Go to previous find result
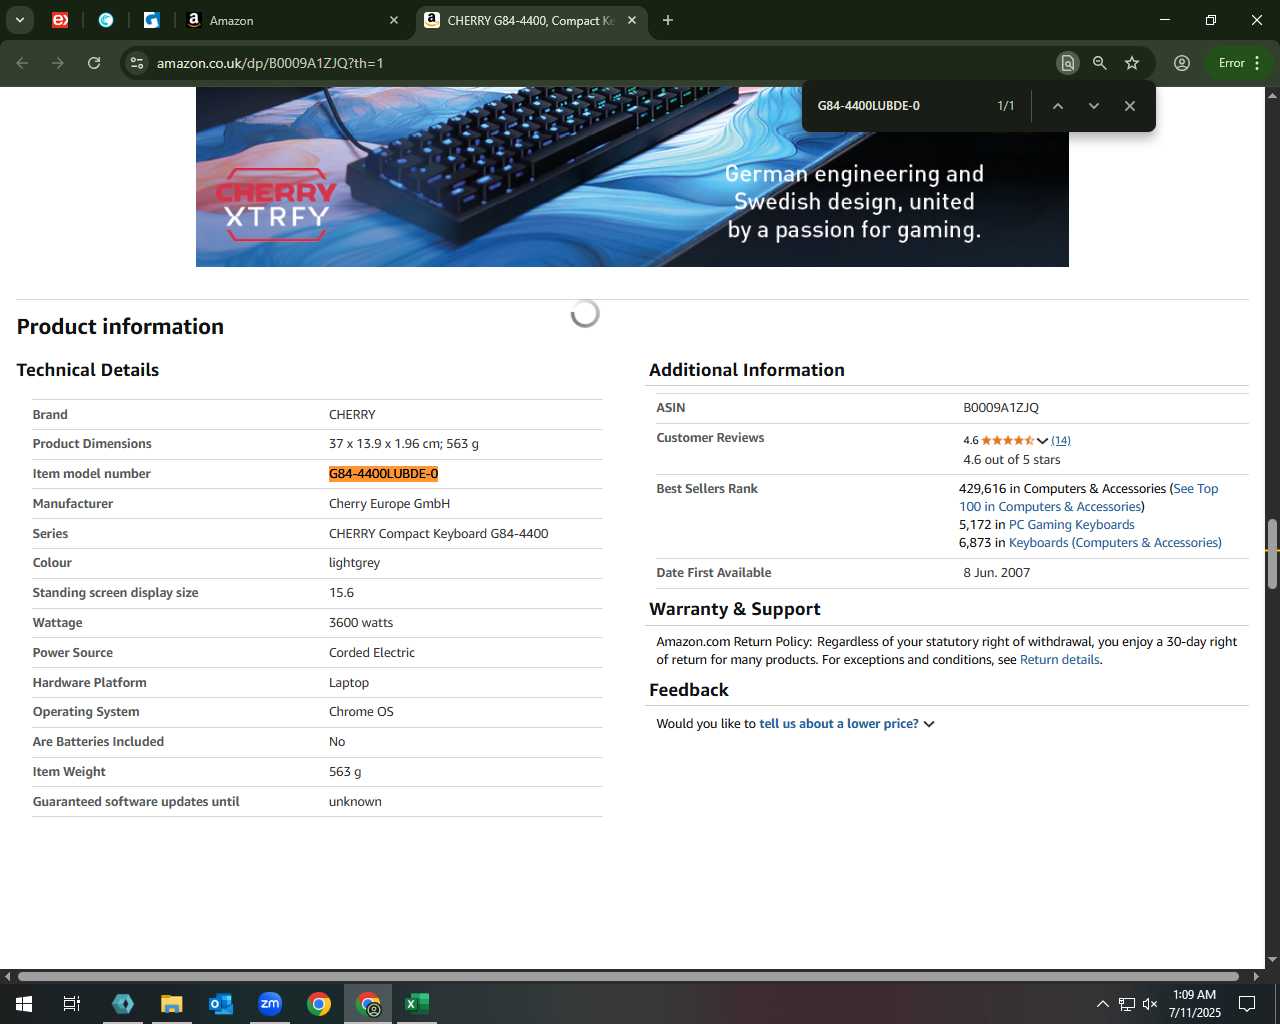 click(1057, 106)
